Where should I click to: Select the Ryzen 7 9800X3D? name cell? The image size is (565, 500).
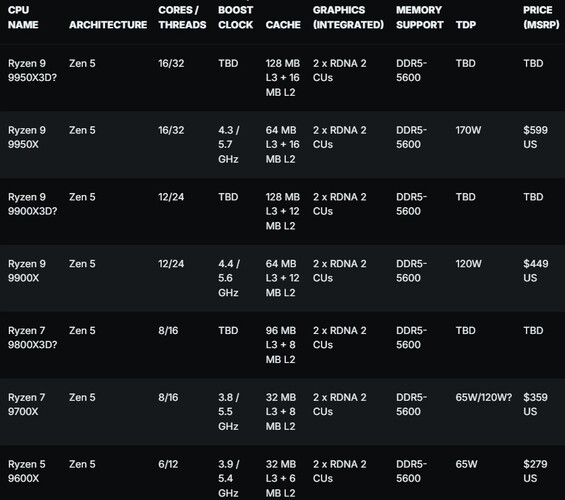point(32,338)
